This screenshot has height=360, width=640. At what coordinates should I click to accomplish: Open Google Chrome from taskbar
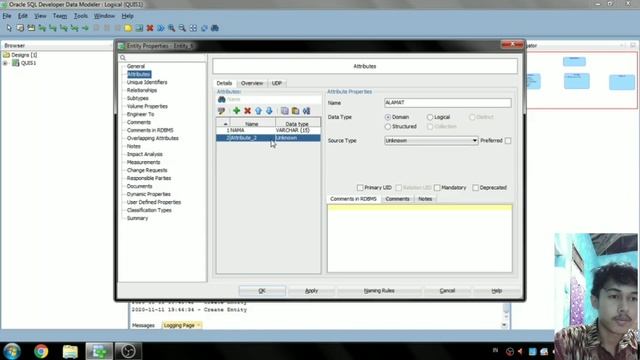click(41, 351)
